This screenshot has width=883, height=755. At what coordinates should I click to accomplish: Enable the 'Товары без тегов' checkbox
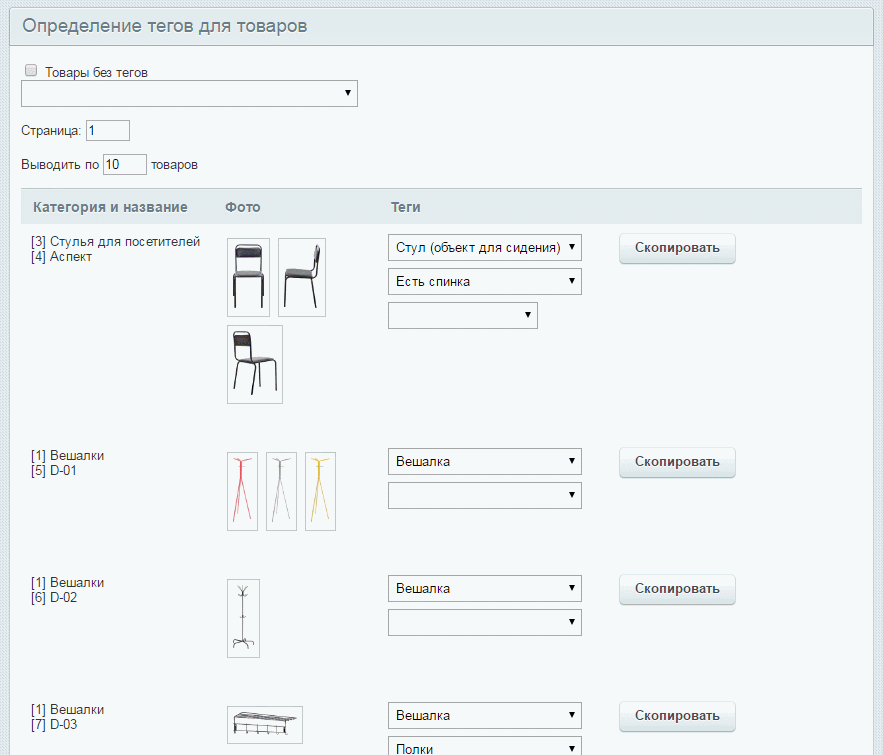pyautogui.click(x=31, y=71)
